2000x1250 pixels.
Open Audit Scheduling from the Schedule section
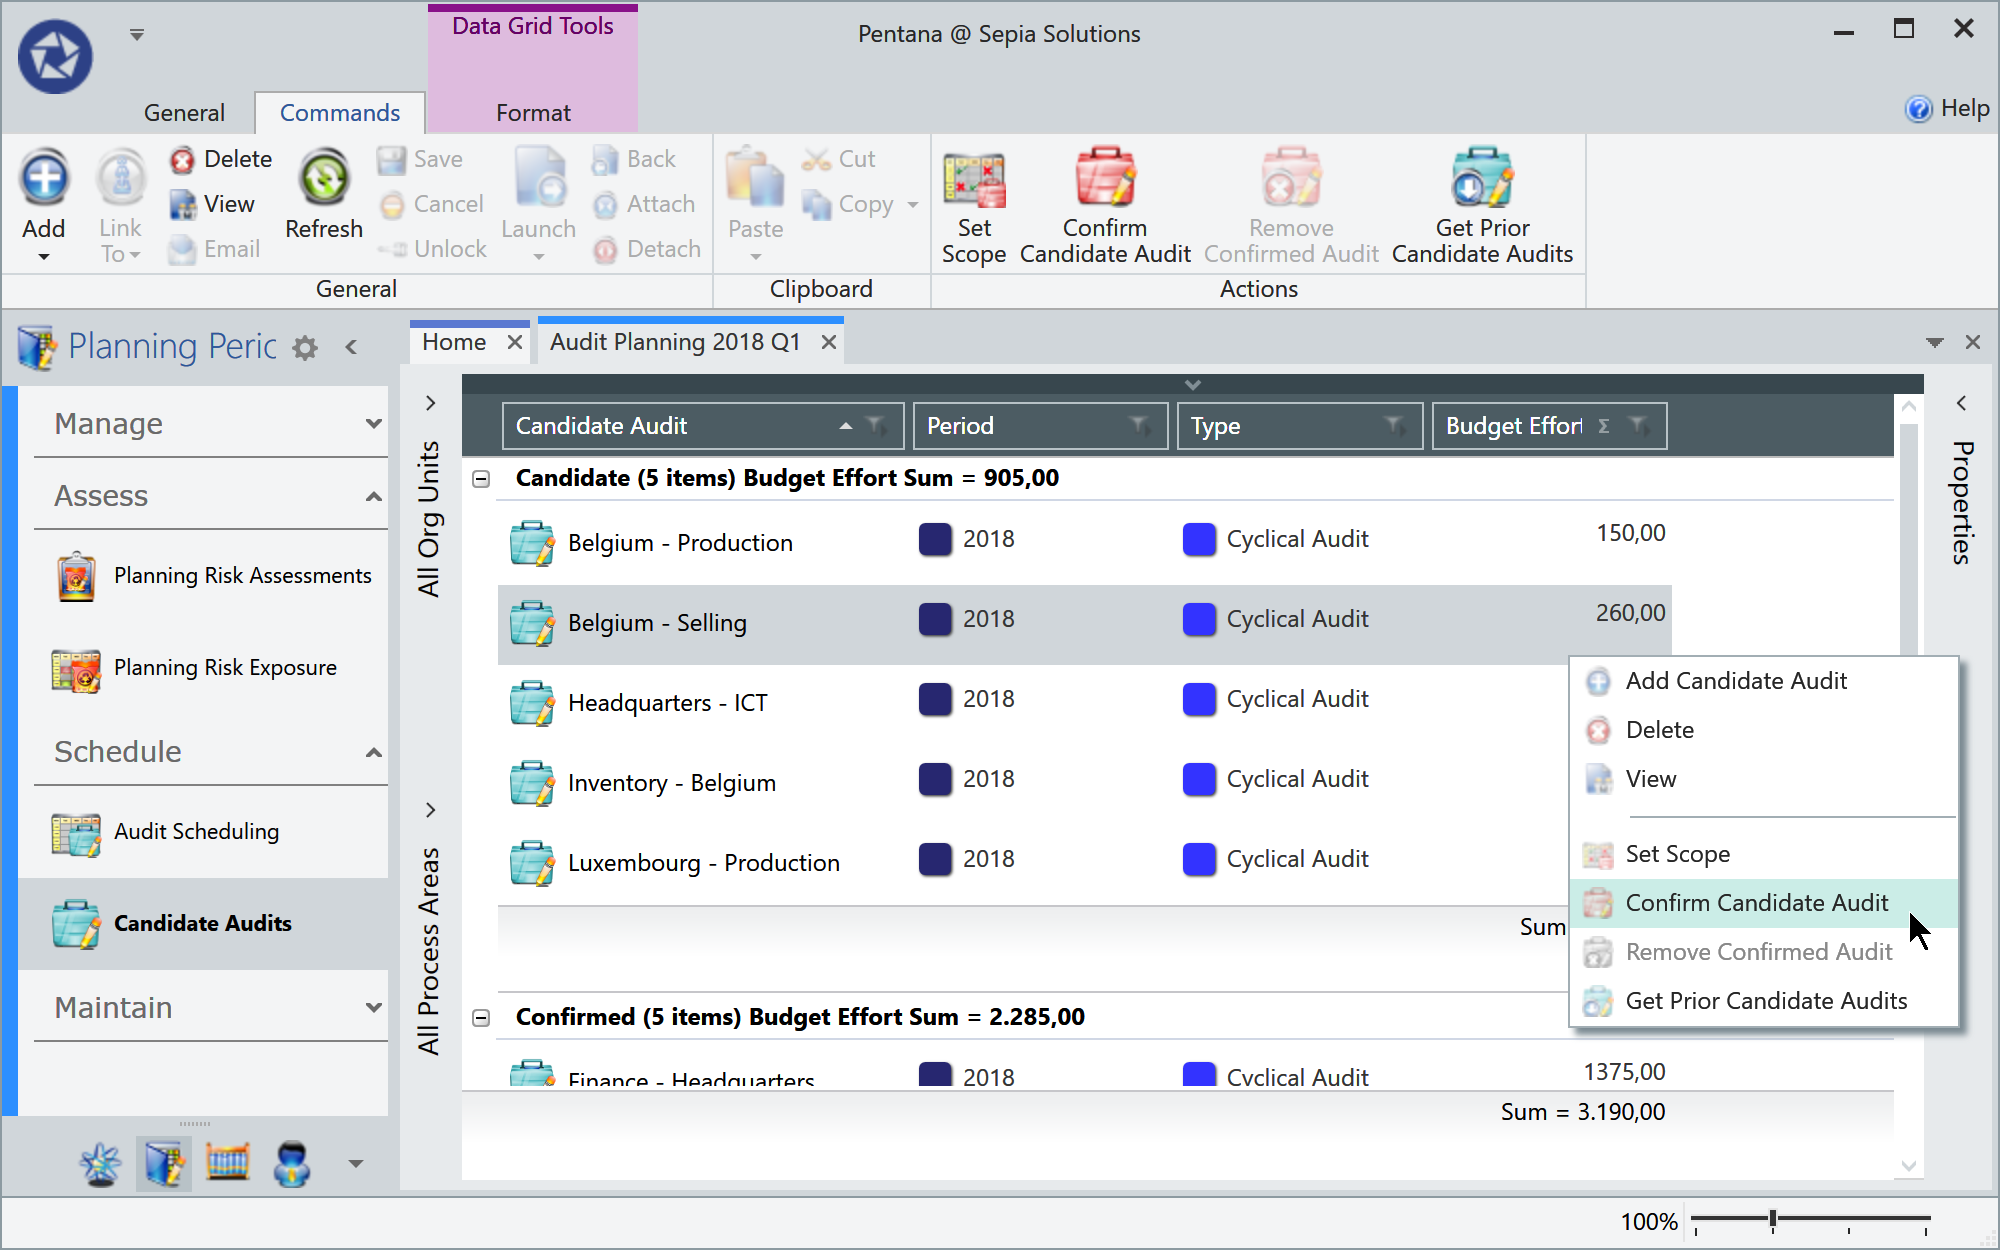point(196,831)
